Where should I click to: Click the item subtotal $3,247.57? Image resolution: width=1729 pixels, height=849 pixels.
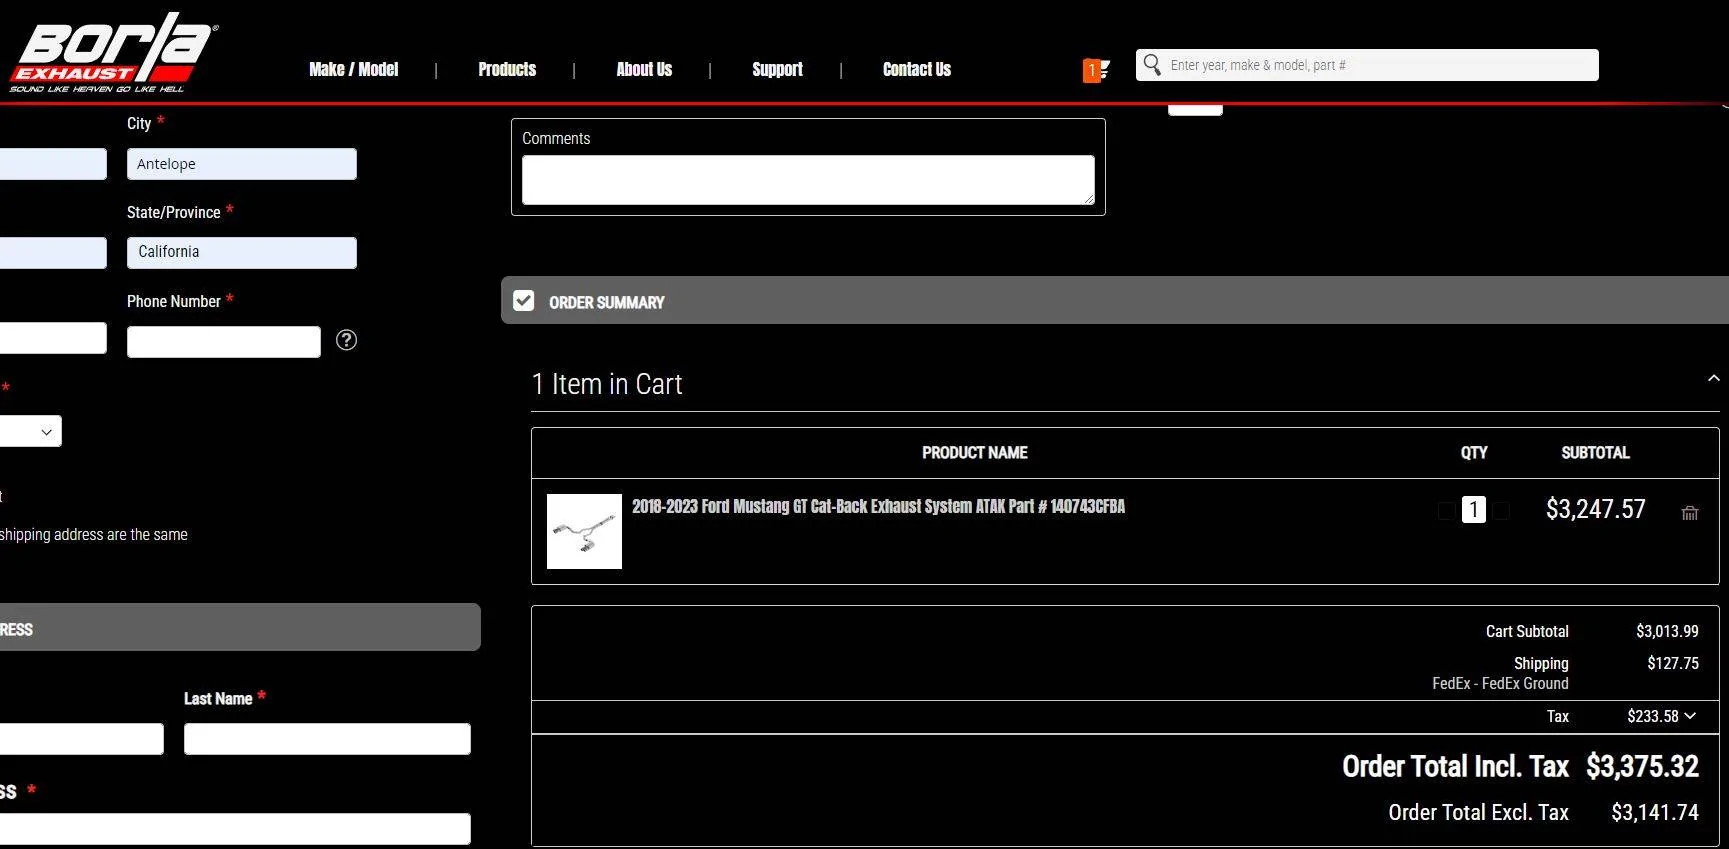click(x=1595, y=509)
